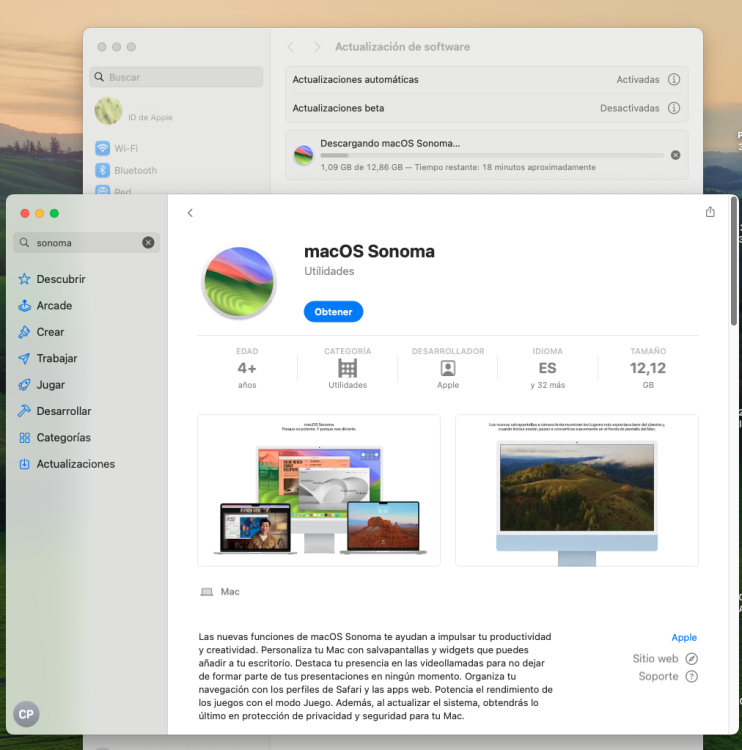Click the macOS Sonoma app icon

tap(239, 282)
